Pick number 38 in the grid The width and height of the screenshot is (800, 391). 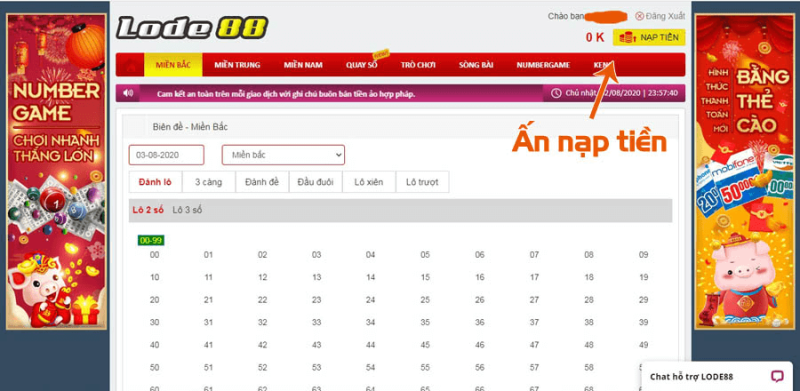coord(589,322)
